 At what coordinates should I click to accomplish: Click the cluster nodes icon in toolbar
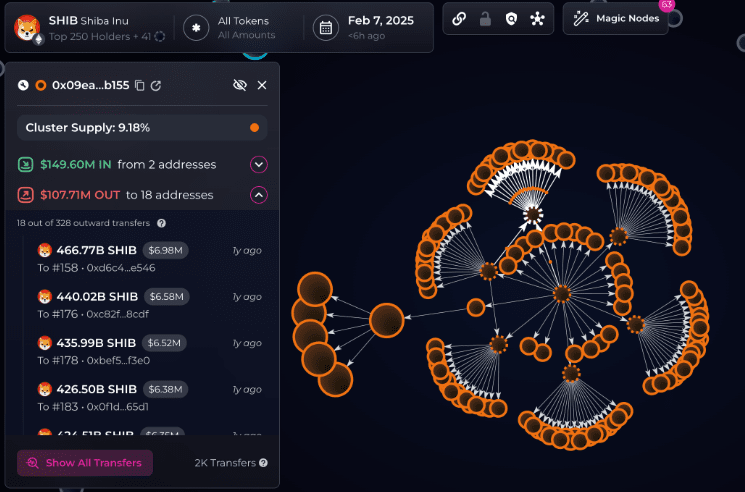[x=537, y=19]
